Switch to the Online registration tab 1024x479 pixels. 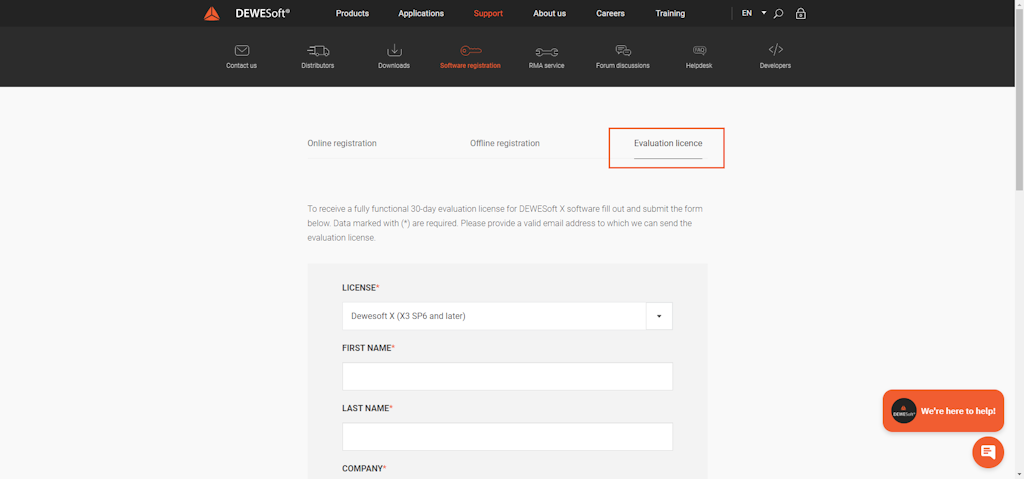tap(342, 143)
